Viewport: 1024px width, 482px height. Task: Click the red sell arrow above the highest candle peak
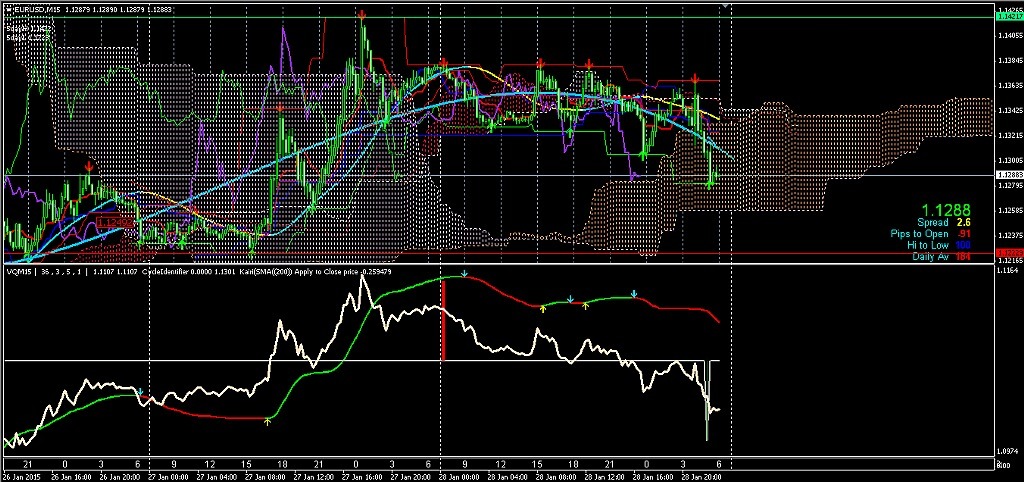pyautogui.click(x=361, y=15)
